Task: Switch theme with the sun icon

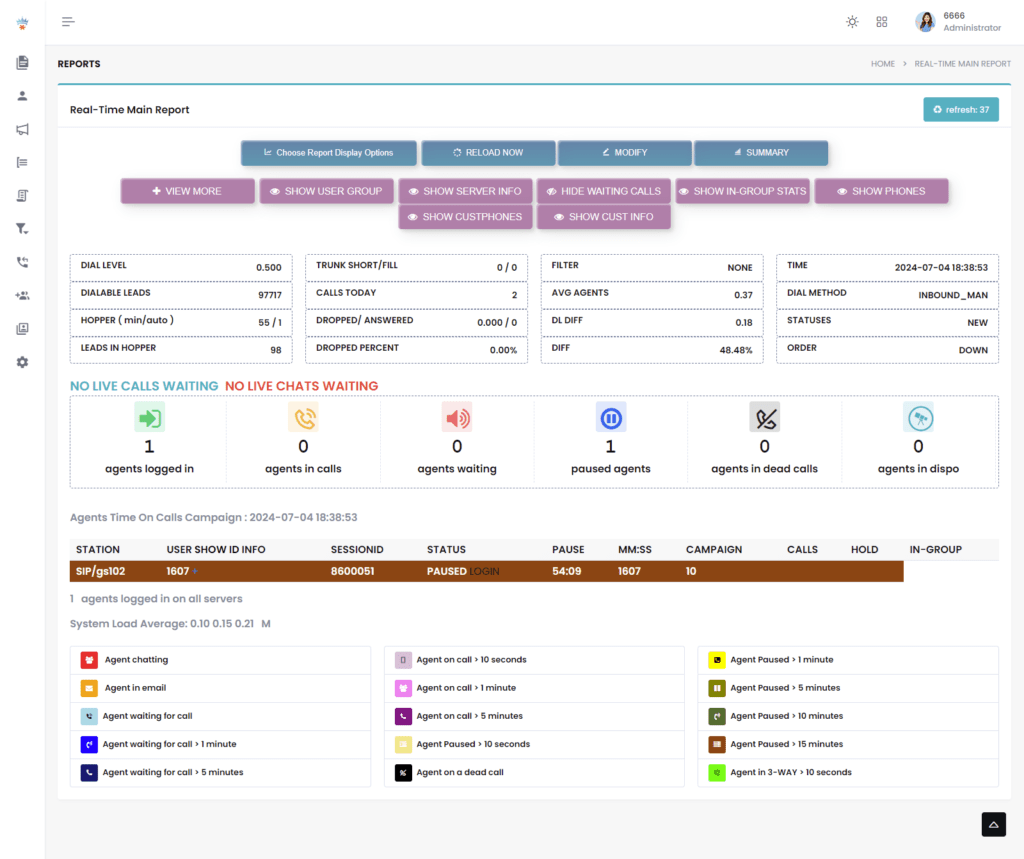Action: point(852,22)
